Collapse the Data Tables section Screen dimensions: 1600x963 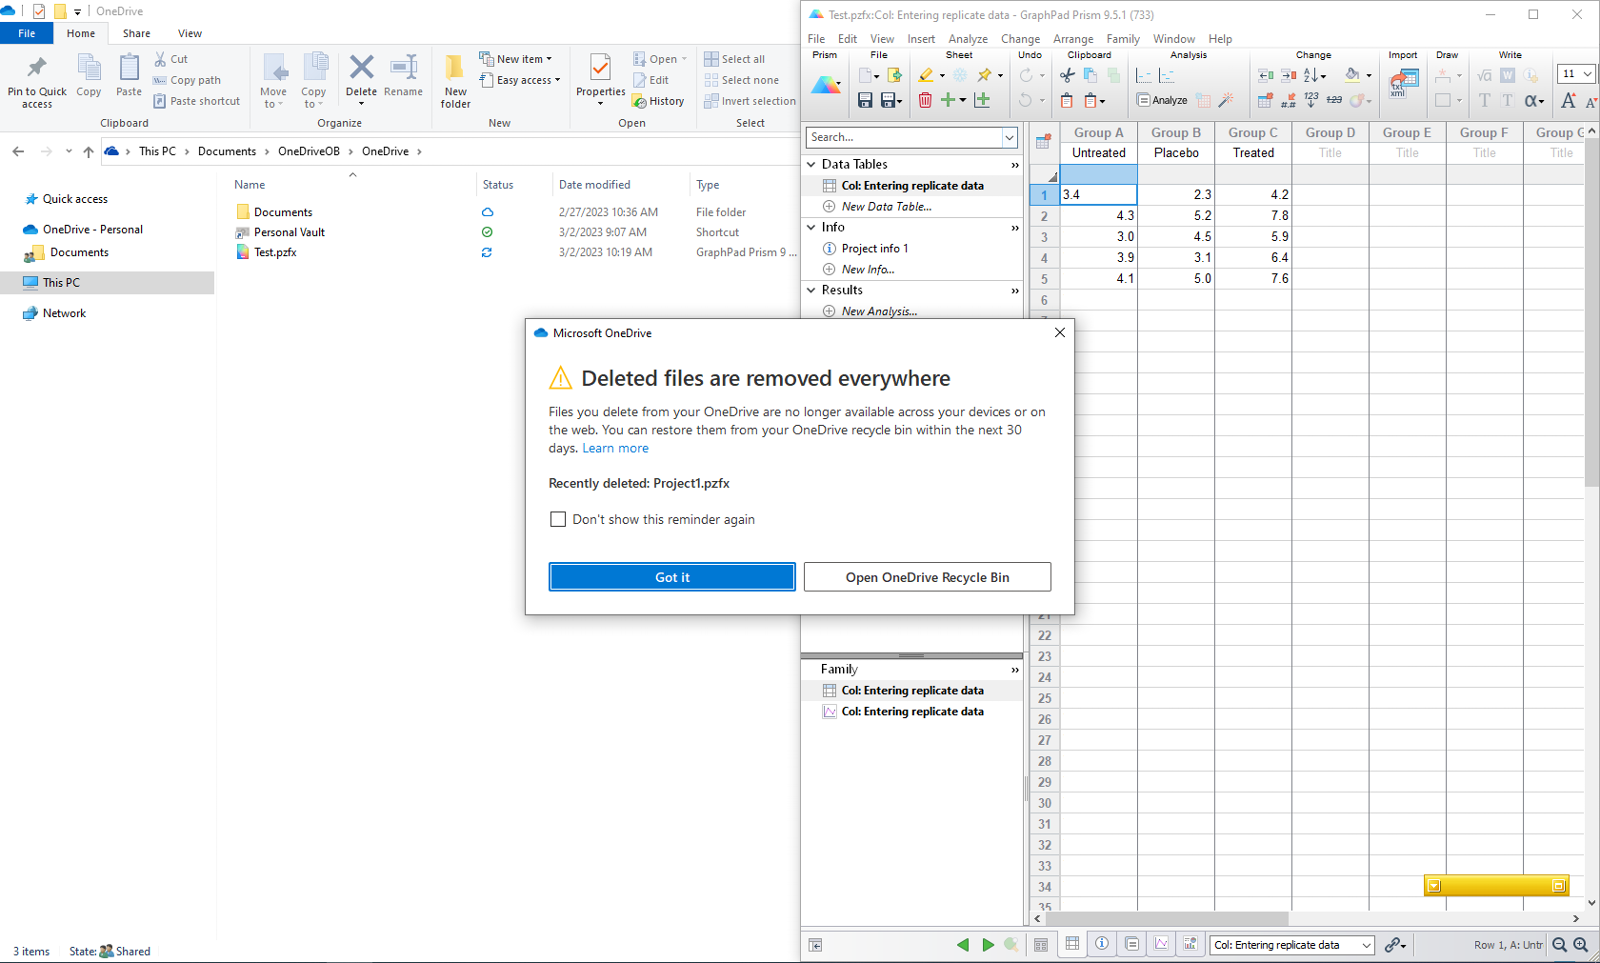[x=811, y=164]
